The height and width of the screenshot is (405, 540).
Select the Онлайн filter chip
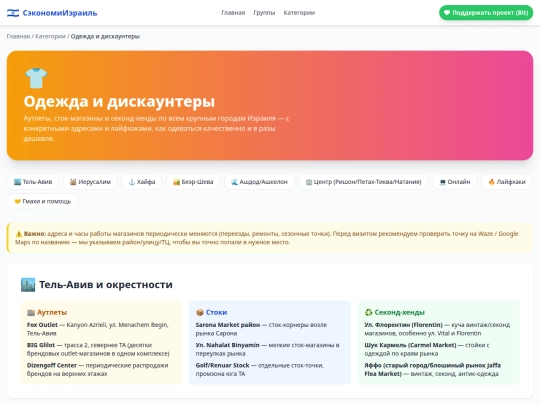coord(455,181)
